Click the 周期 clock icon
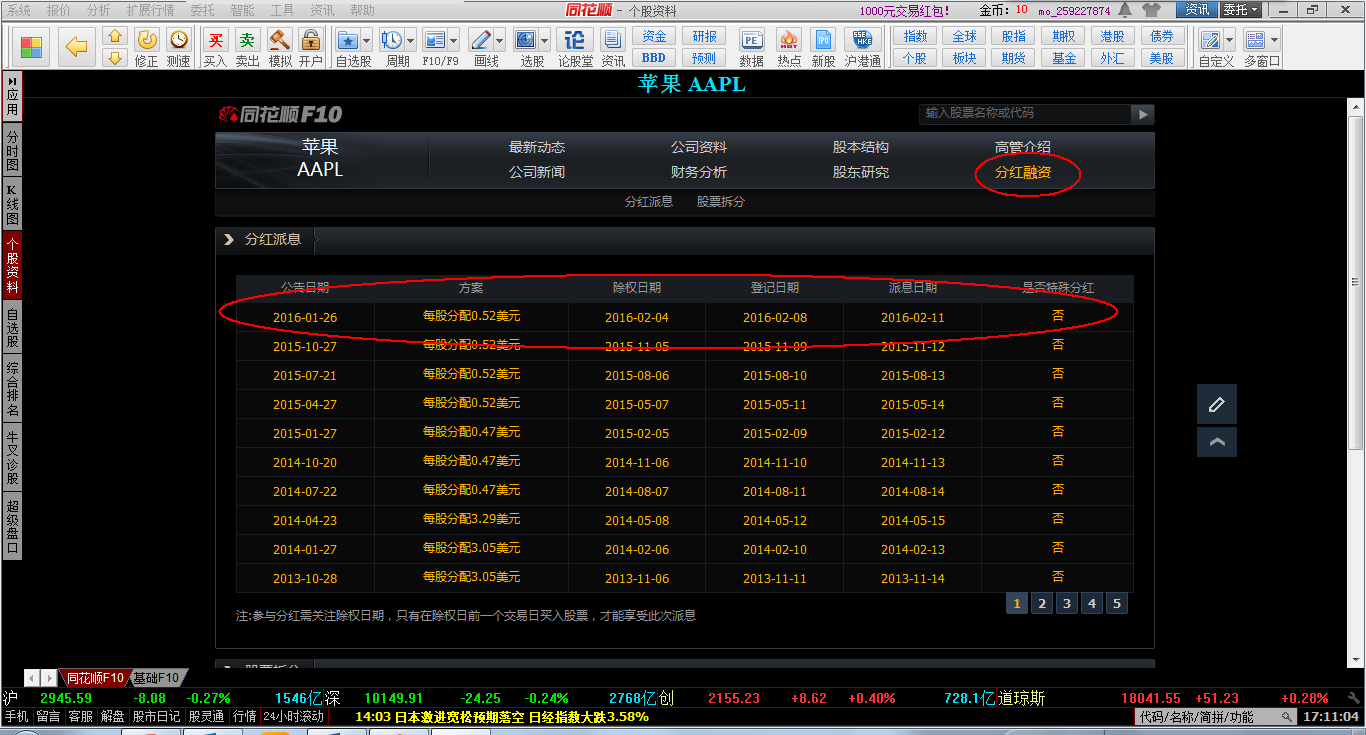 click(x=391, y=40)
